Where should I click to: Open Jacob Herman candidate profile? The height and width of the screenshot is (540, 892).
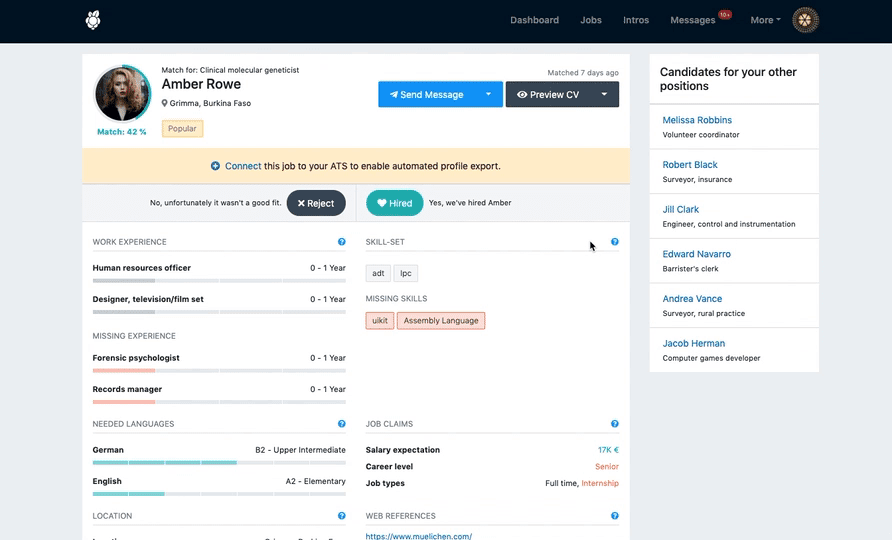(693, 343)
